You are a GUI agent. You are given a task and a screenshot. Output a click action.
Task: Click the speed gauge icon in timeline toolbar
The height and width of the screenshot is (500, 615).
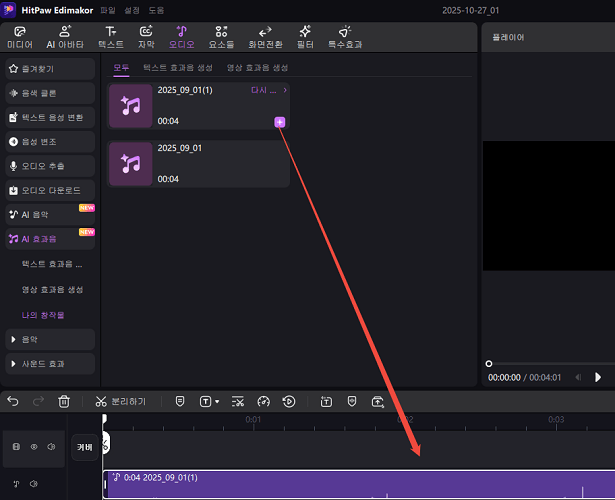pyautogui.click(x=264, y=401)
